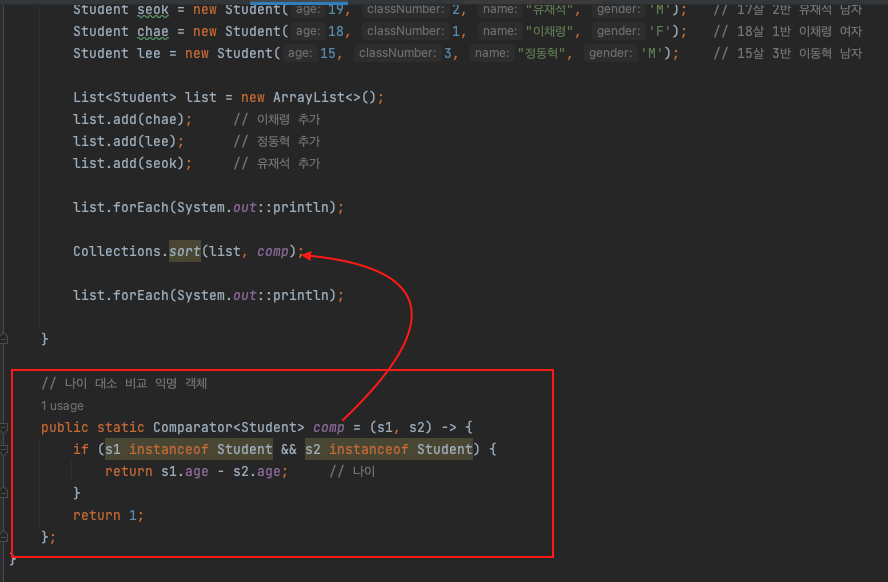The width and height of the screenshot is (888, 582).
Task: Collapse the comp lambda fold marker
Action: pos(3,428)
